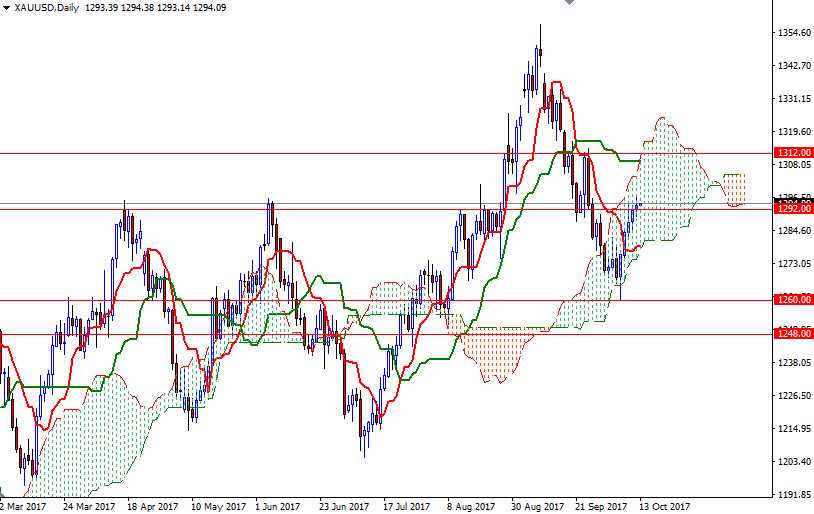Viewport: 814px width, 514px height.
Task: Click the 1354.60 price axis value
Action: pos(794,33)
